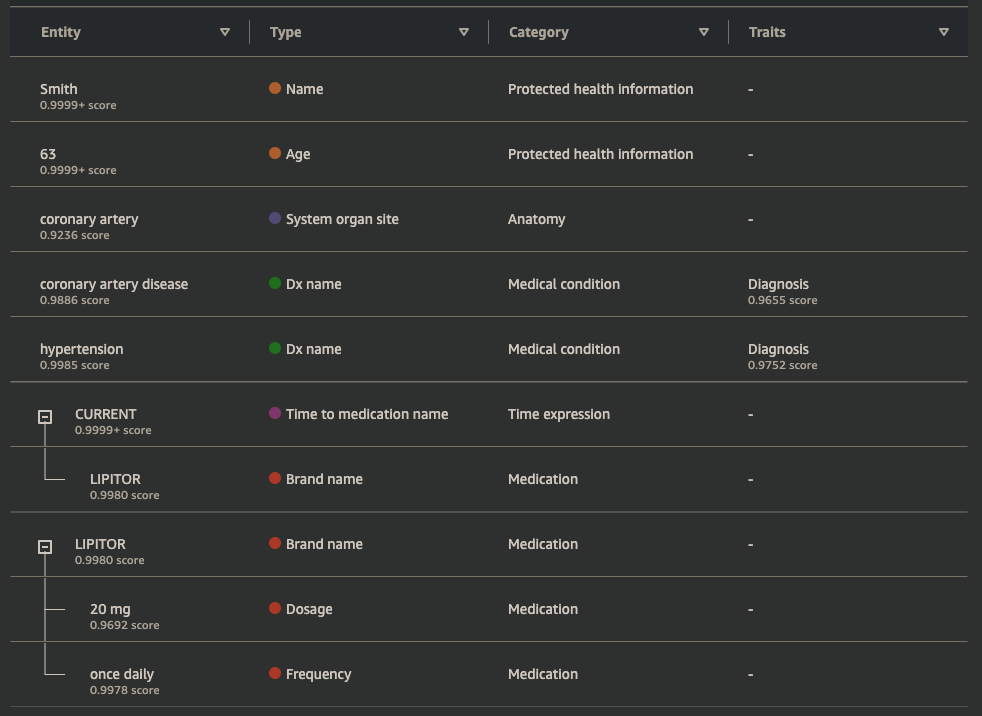Click the magenta dot beside Time to medication name
This screenshot has height=716, width=982.
click(275, 414)
